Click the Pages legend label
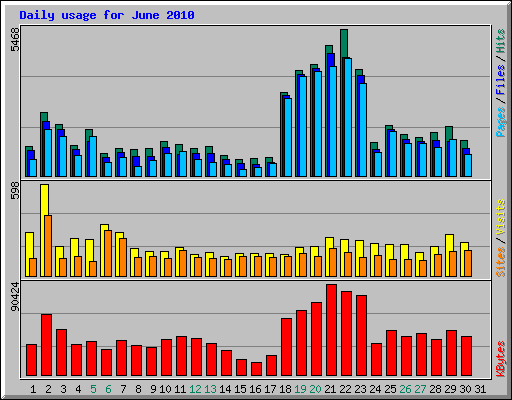Image resolution: width=512 pixels, height=400 pixels. [x=501, y=122]
